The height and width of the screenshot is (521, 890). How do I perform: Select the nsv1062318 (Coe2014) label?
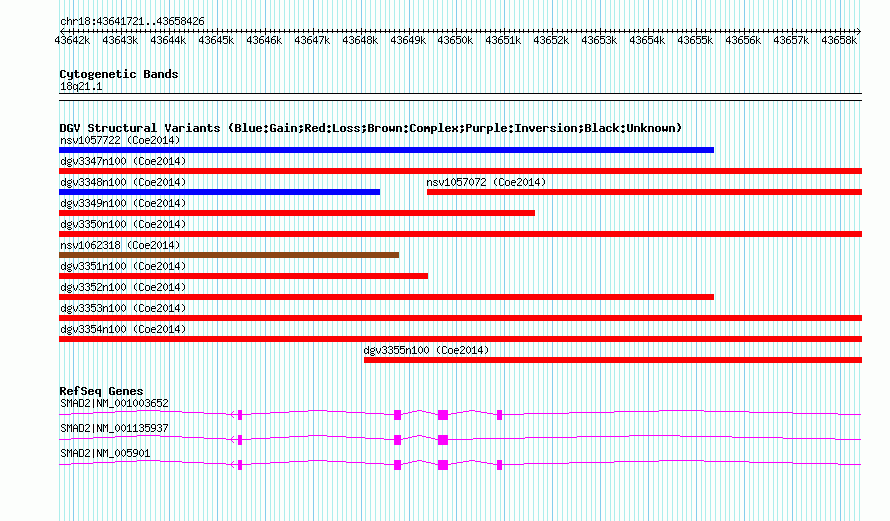(x=120, y=245)
